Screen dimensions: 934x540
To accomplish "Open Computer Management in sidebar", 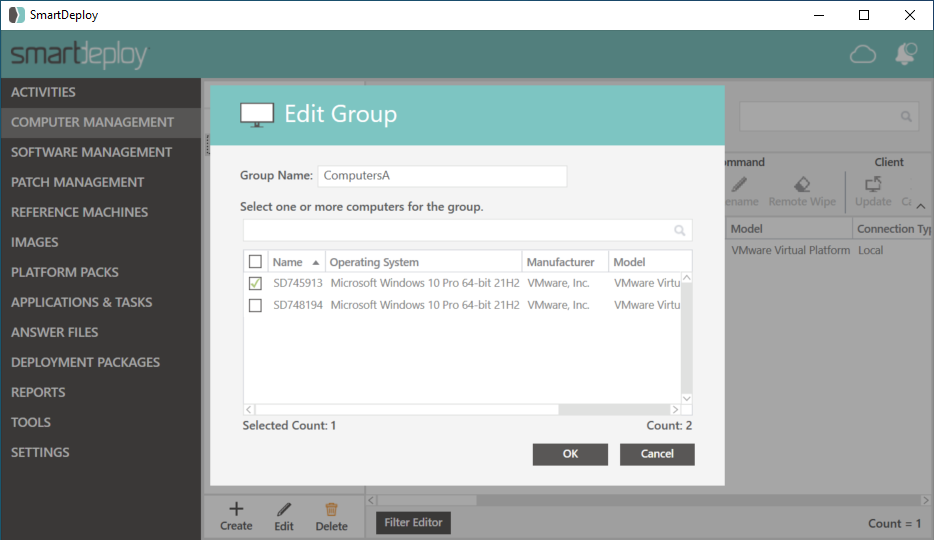I will pos(101,122).
